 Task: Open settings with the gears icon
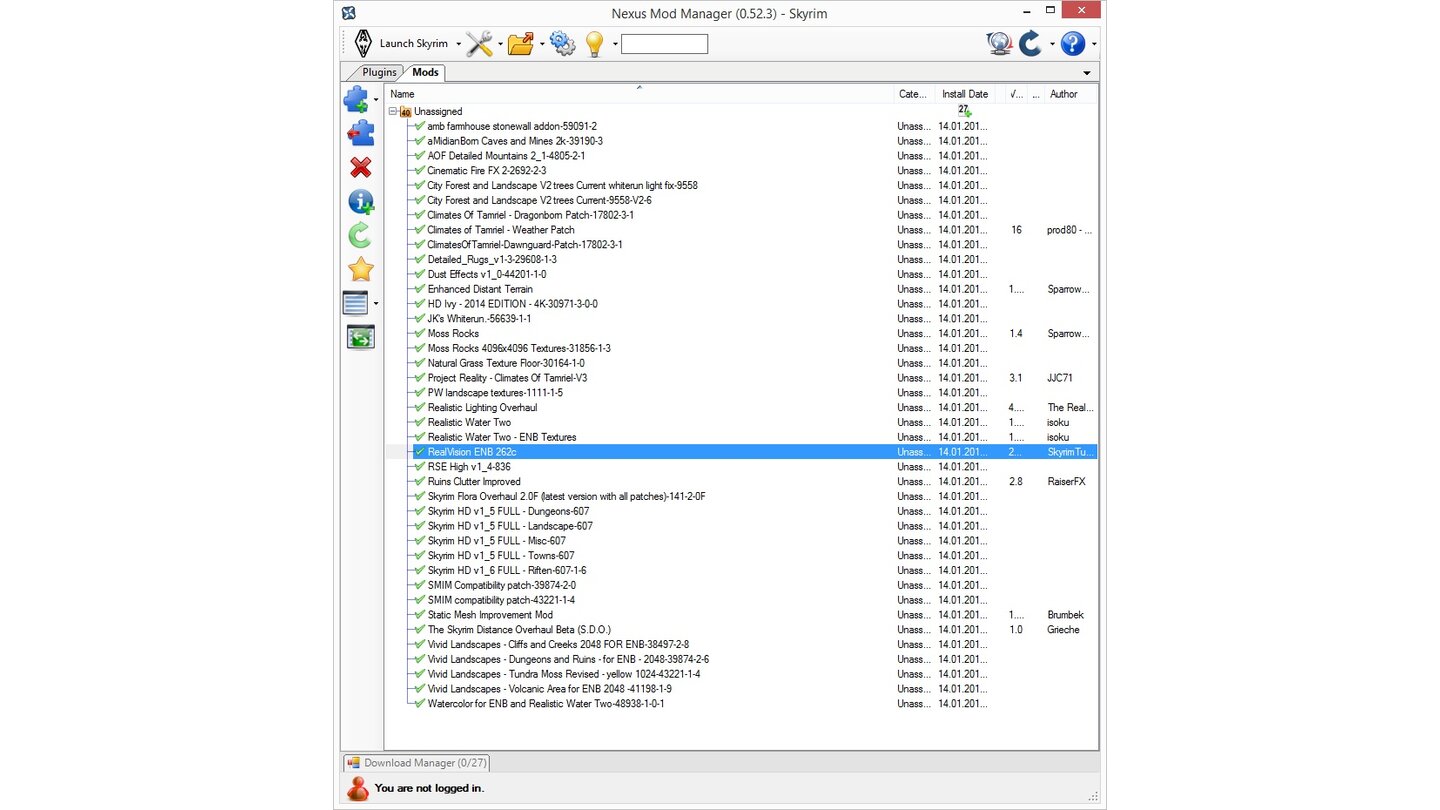coord(563,44)
